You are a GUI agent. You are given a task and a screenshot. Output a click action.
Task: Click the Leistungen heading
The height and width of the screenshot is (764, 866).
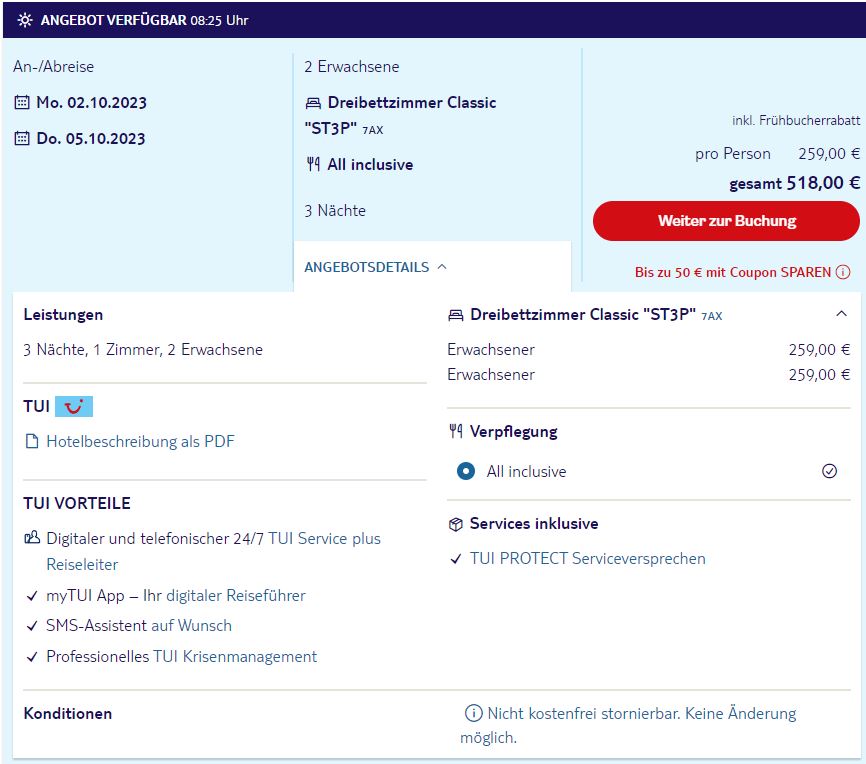tap(64, 315)
